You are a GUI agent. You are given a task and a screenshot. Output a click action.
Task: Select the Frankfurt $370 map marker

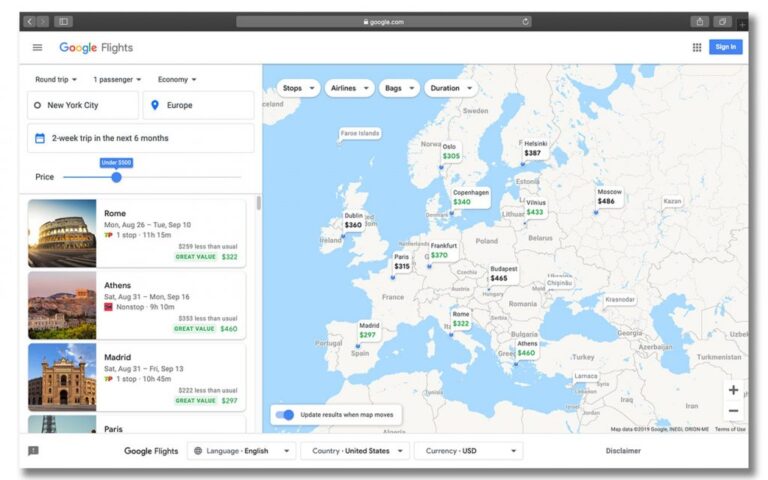[x=443, y=250]
